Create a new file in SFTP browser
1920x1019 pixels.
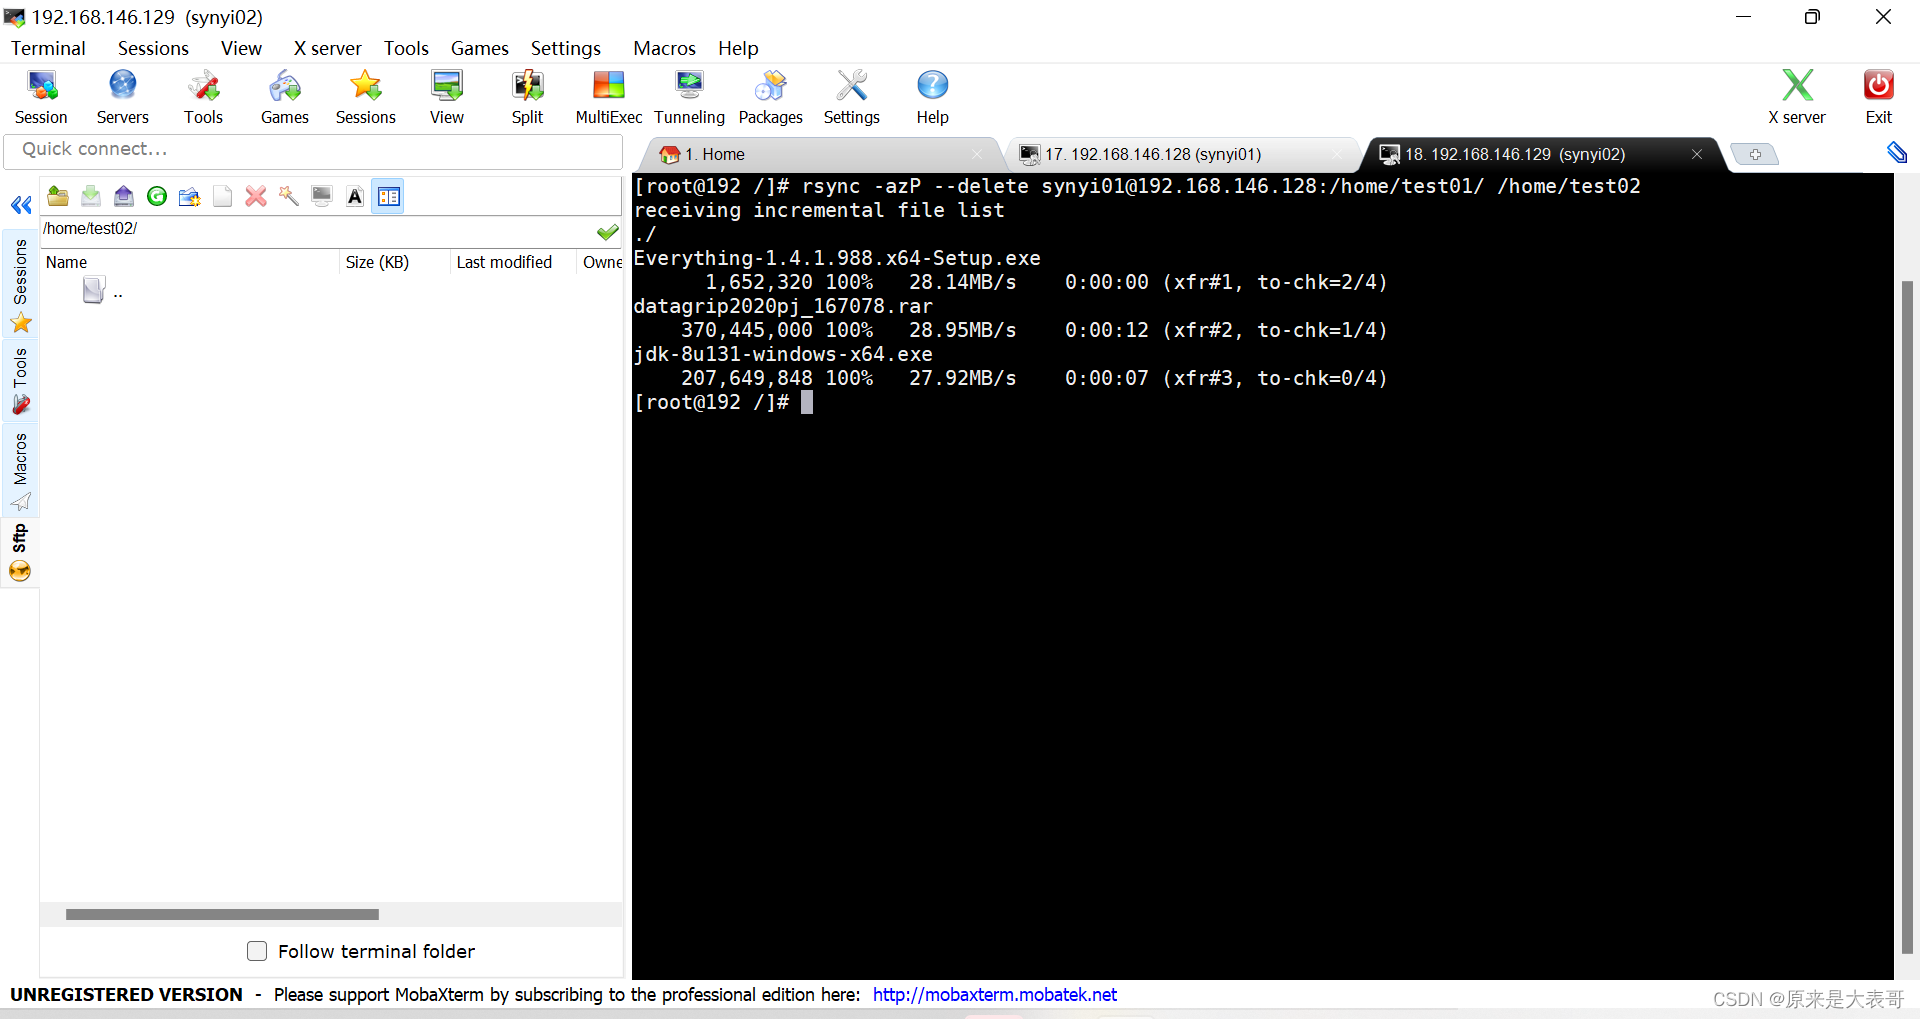(x=223, y=196)
